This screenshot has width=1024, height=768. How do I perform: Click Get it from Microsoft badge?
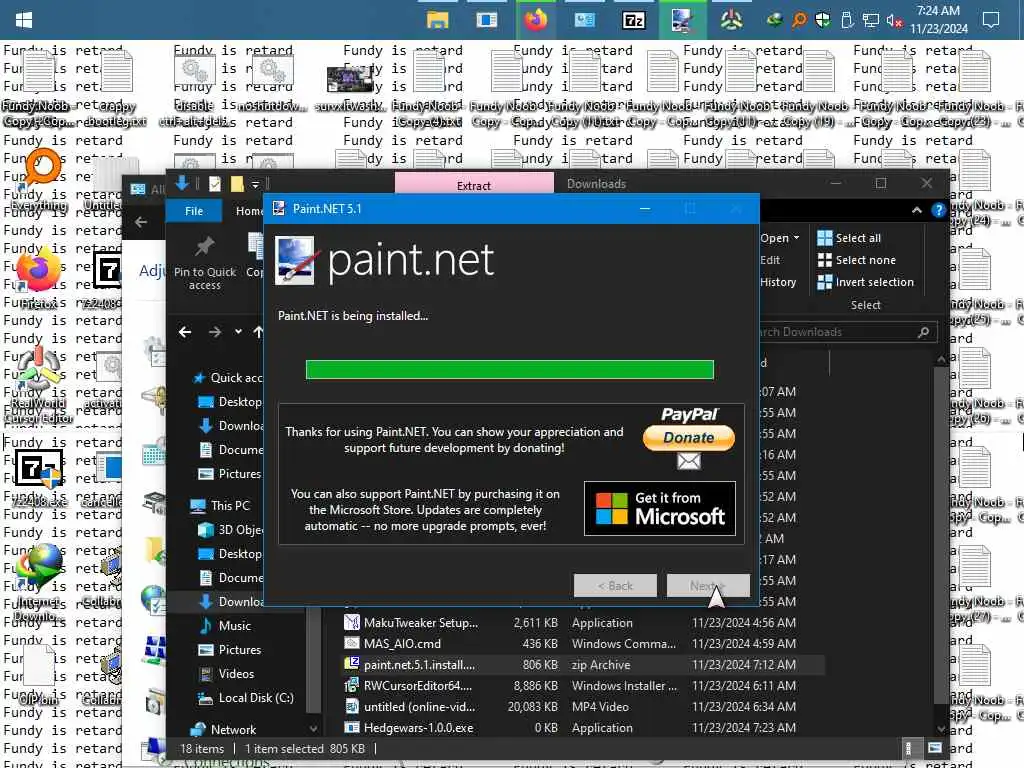(660, 509)
